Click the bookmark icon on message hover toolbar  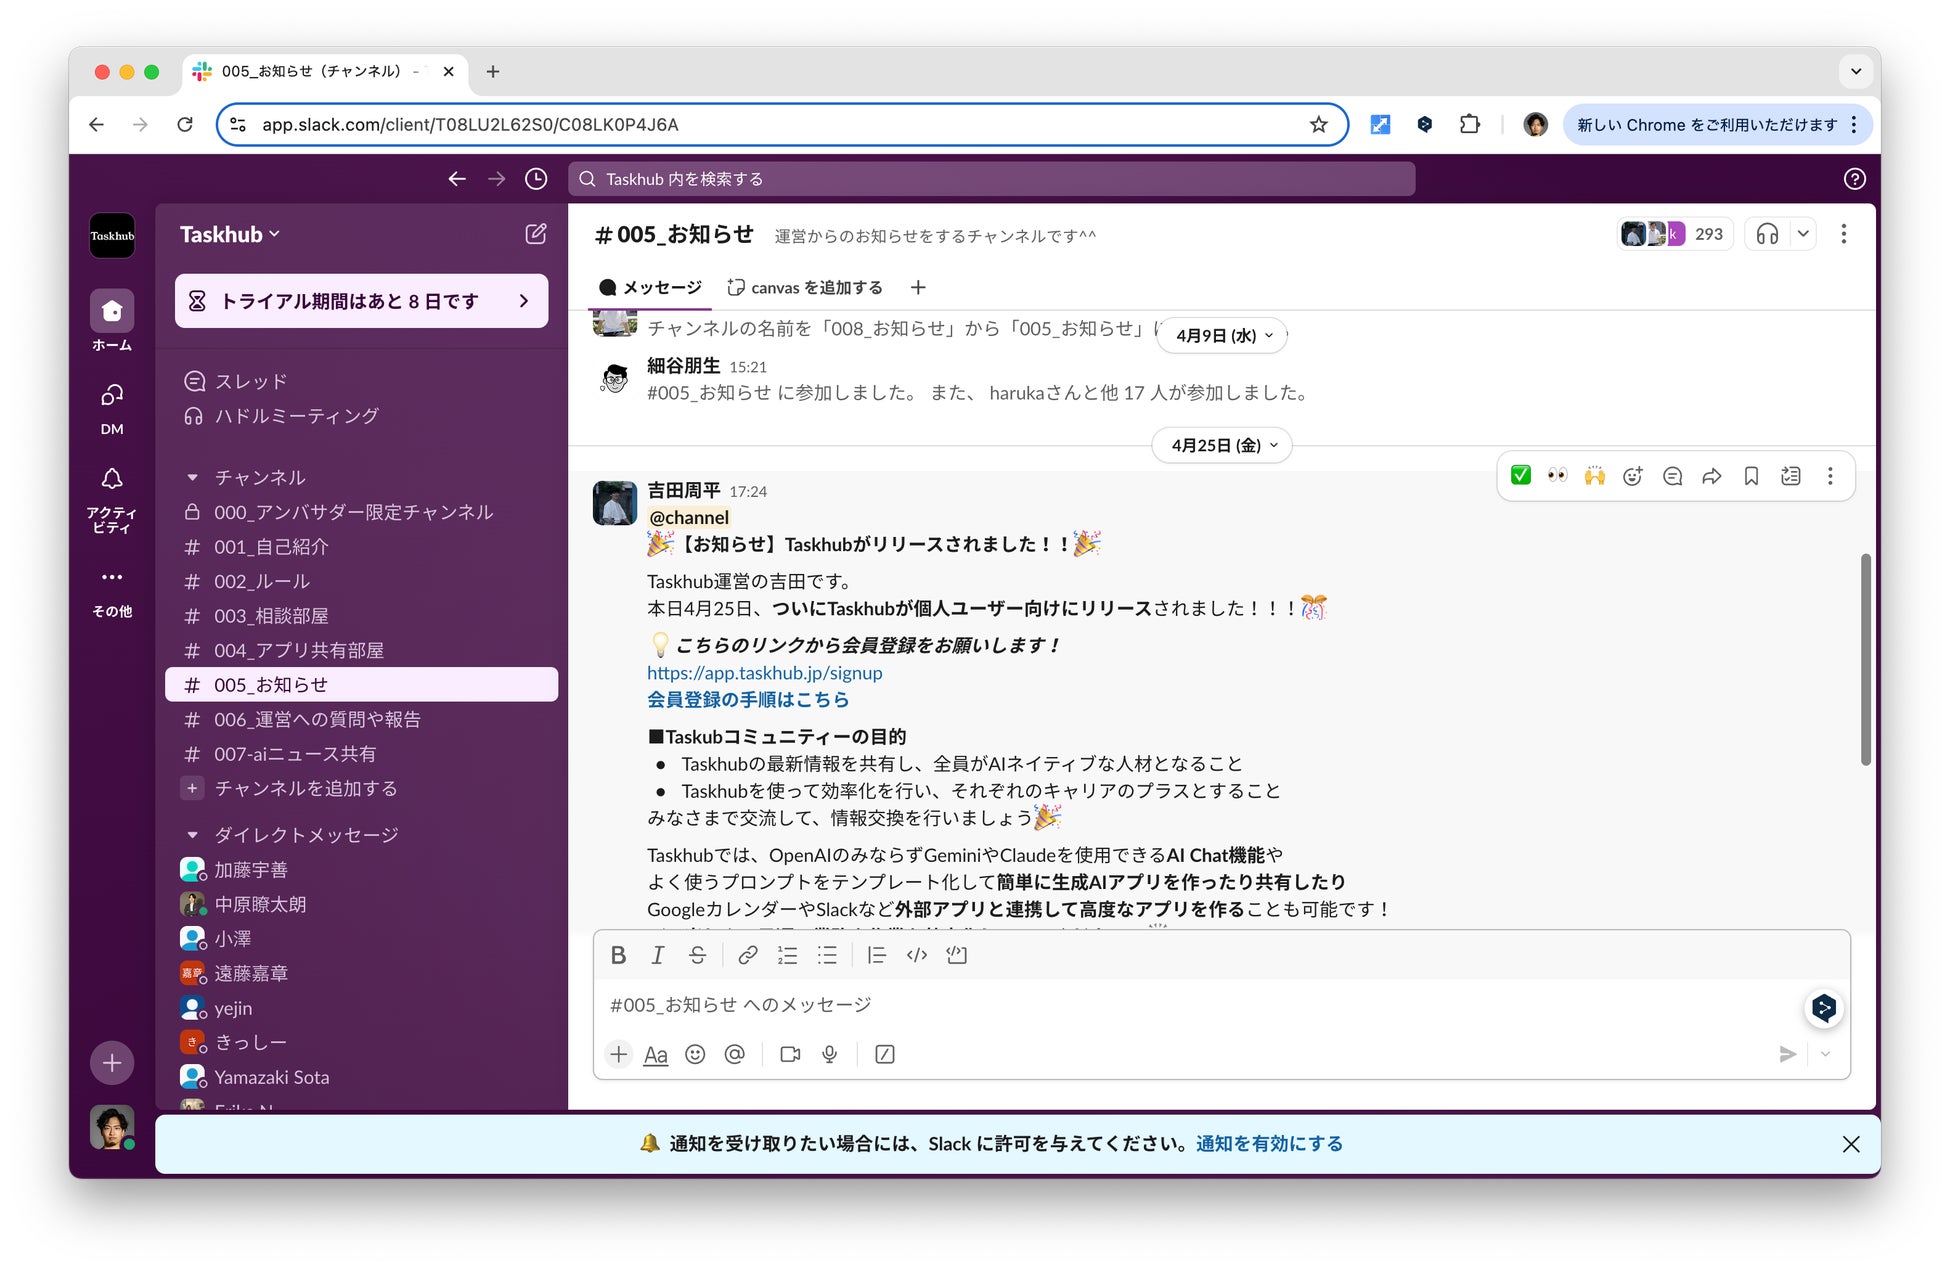pyautogui.click(x=1751, y=476)
